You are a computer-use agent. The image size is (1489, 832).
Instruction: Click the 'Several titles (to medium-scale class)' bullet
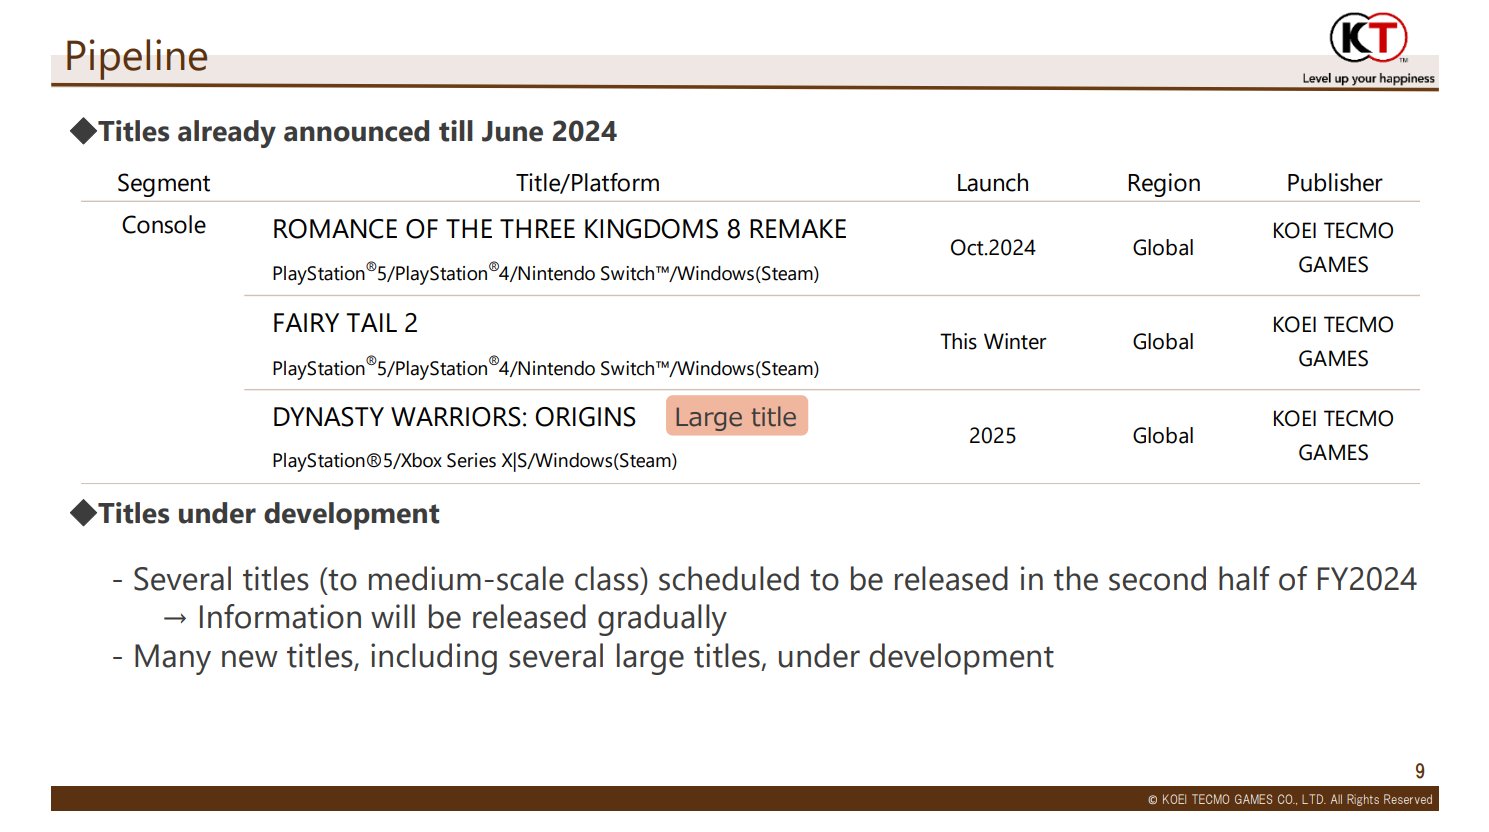click(x=765, y=580)
